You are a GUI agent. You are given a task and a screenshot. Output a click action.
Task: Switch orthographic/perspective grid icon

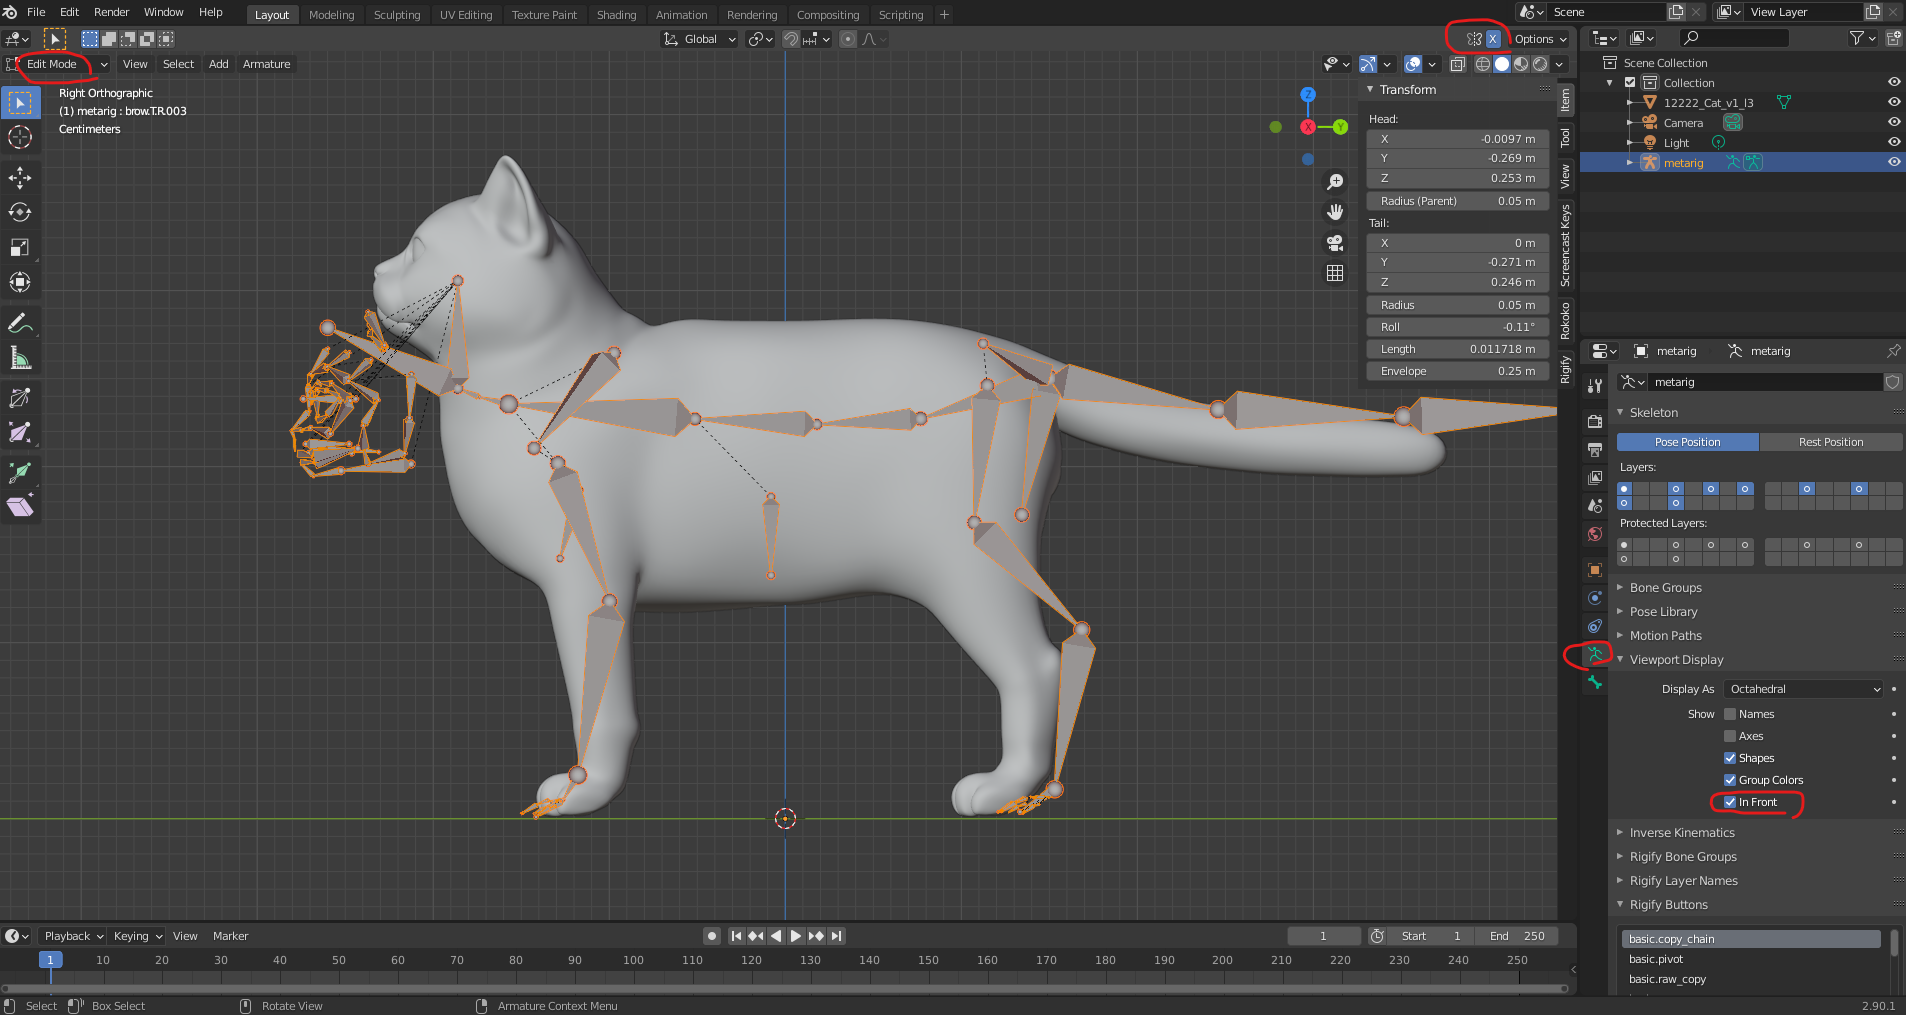pos(1335,273)
